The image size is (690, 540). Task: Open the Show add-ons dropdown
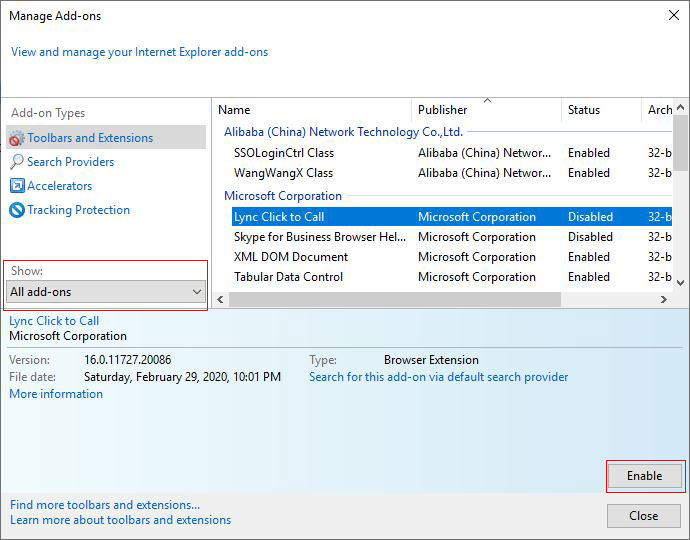pyautogui.click(x=106, y=292)
